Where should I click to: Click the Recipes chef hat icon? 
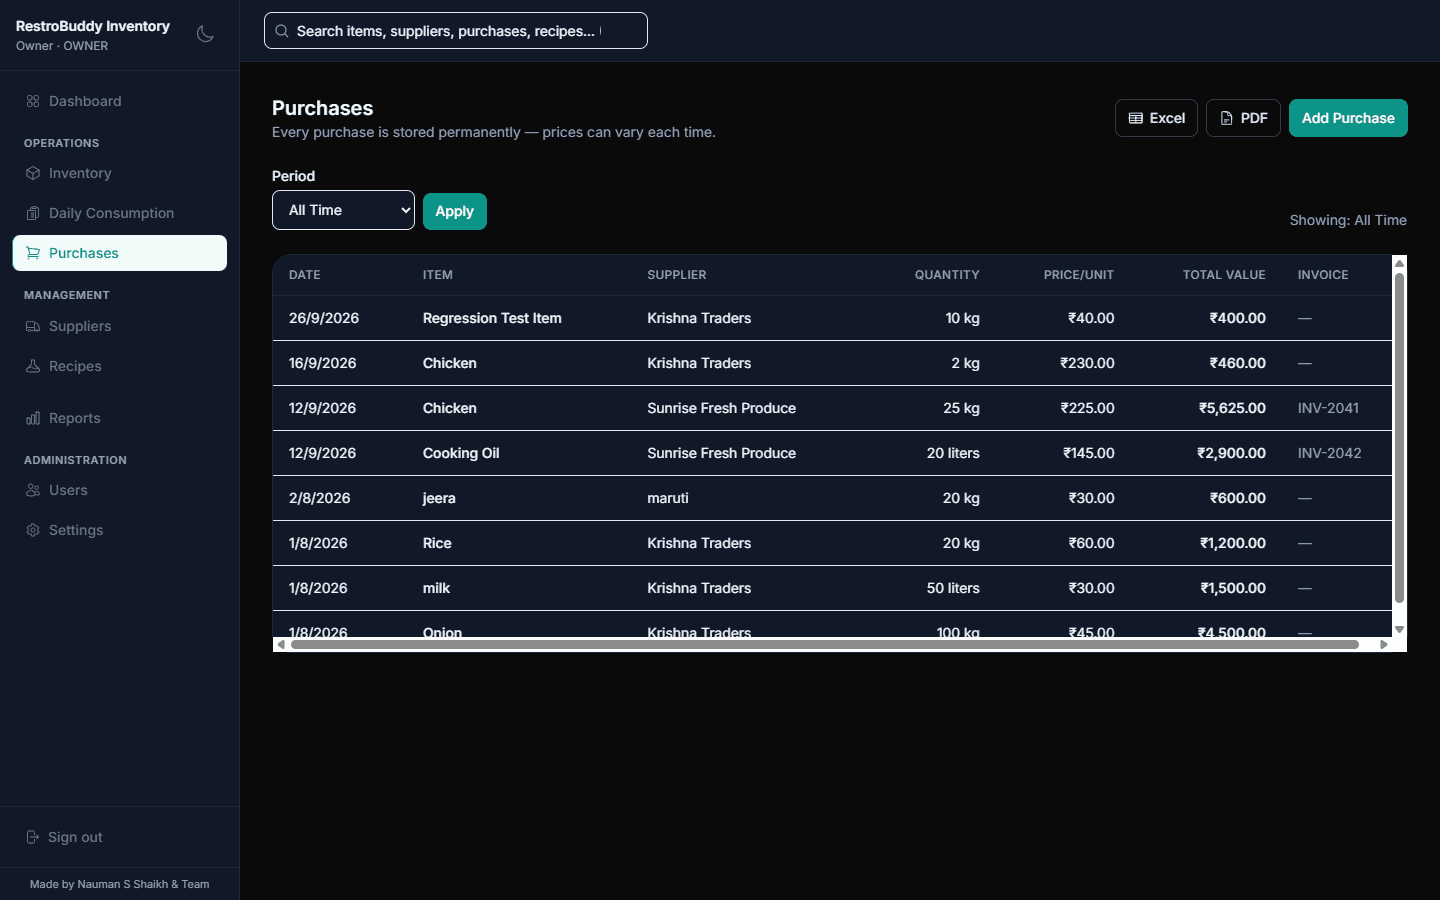click(33, 366)
